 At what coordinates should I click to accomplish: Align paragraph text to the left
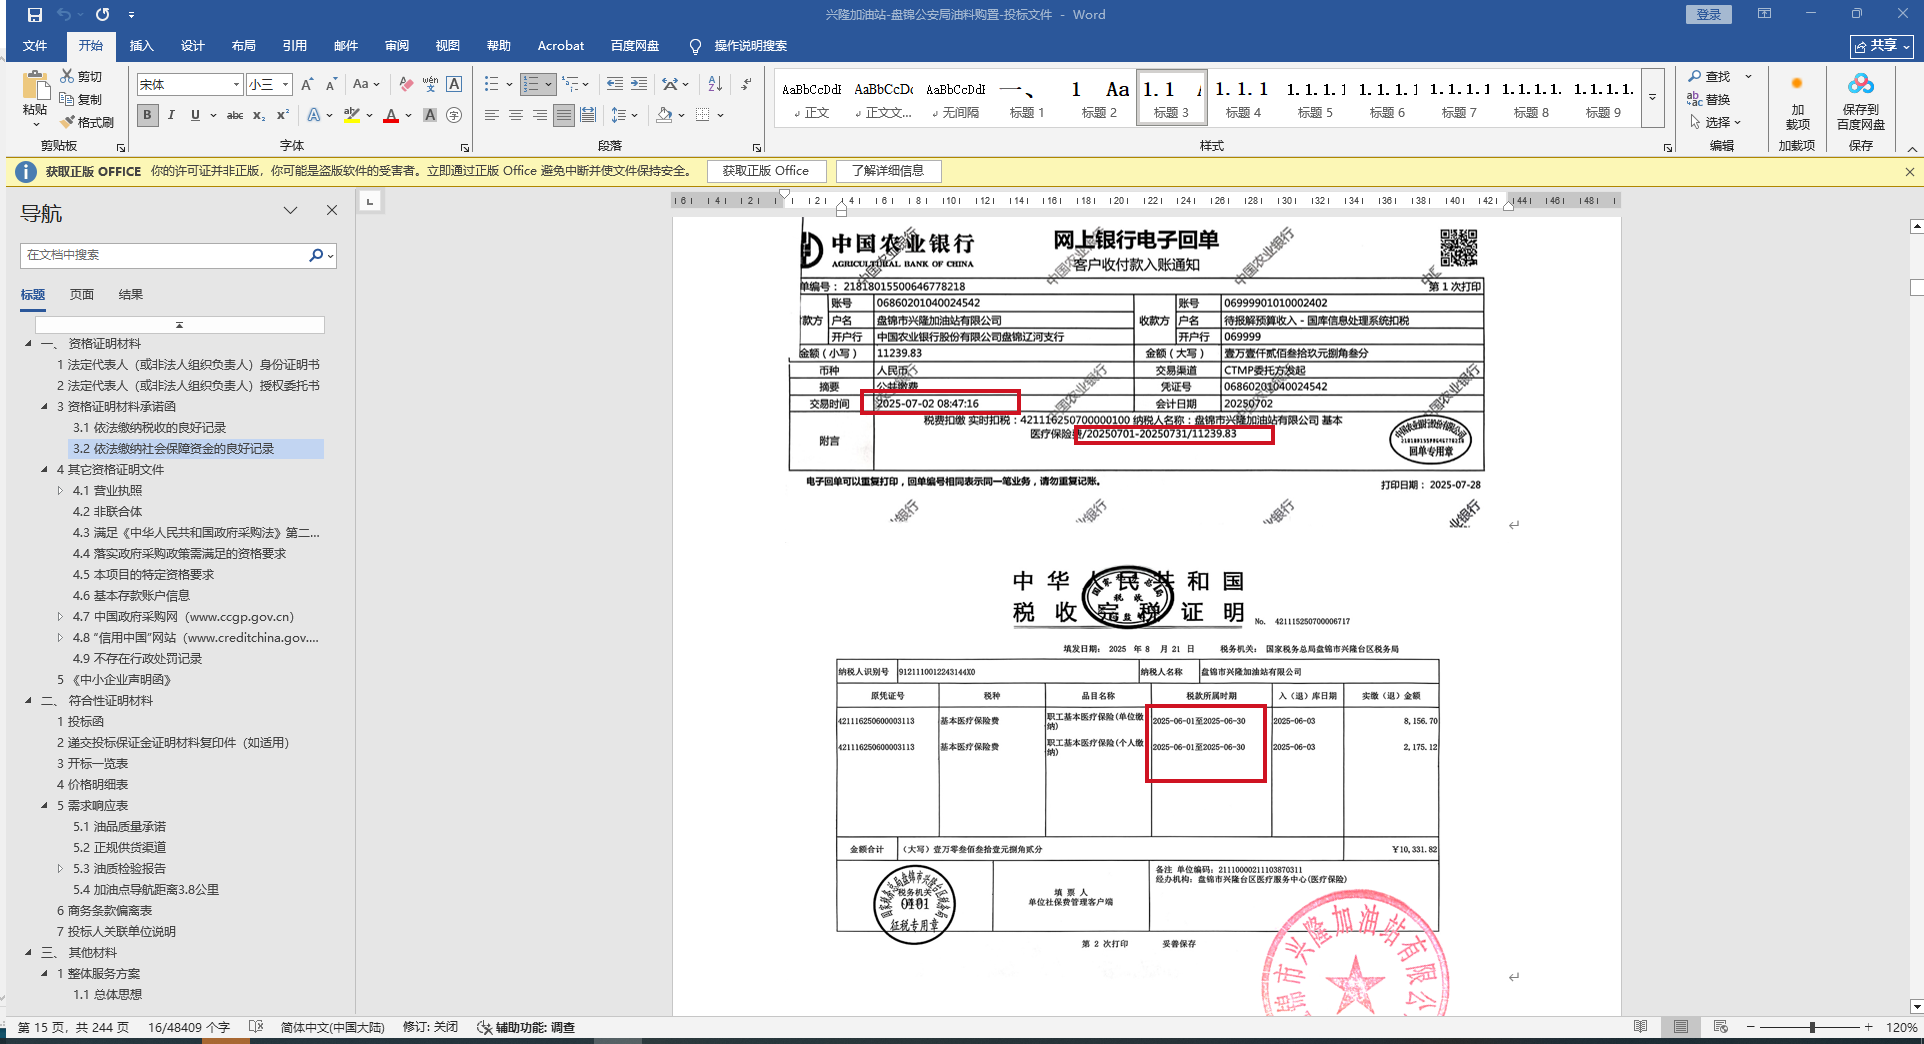[492, 115]
